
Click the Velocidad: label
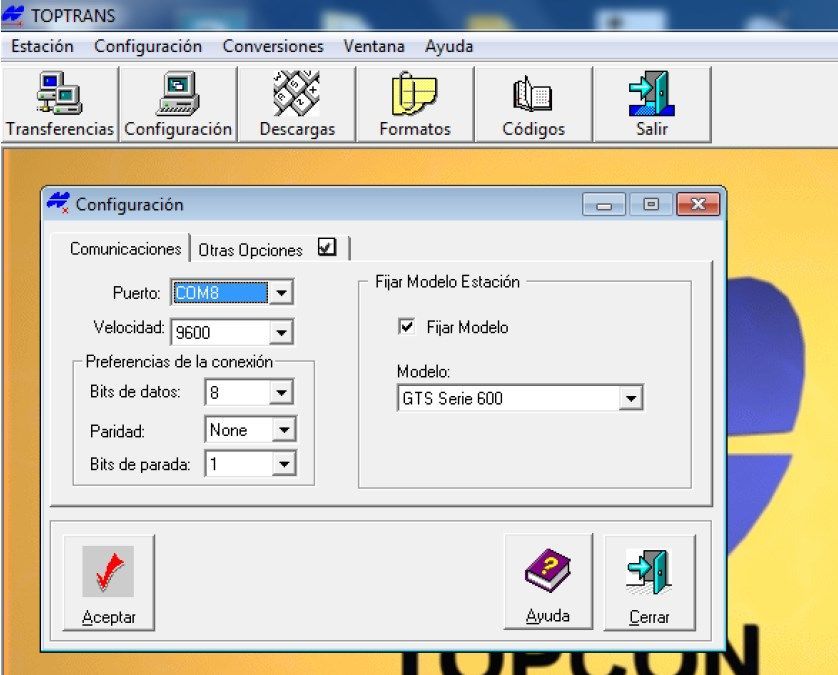(x=129, y=327)
